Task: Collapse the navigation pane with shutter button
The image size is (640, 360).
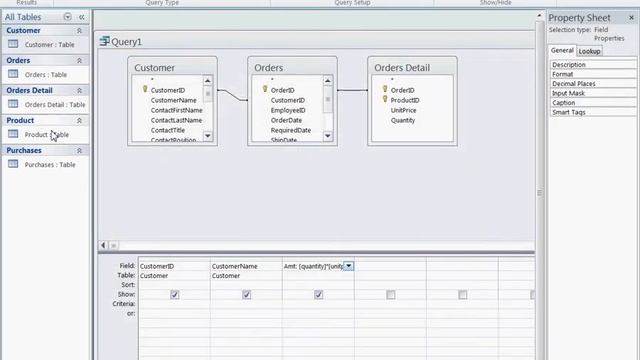Action: (x=82, y=17)
